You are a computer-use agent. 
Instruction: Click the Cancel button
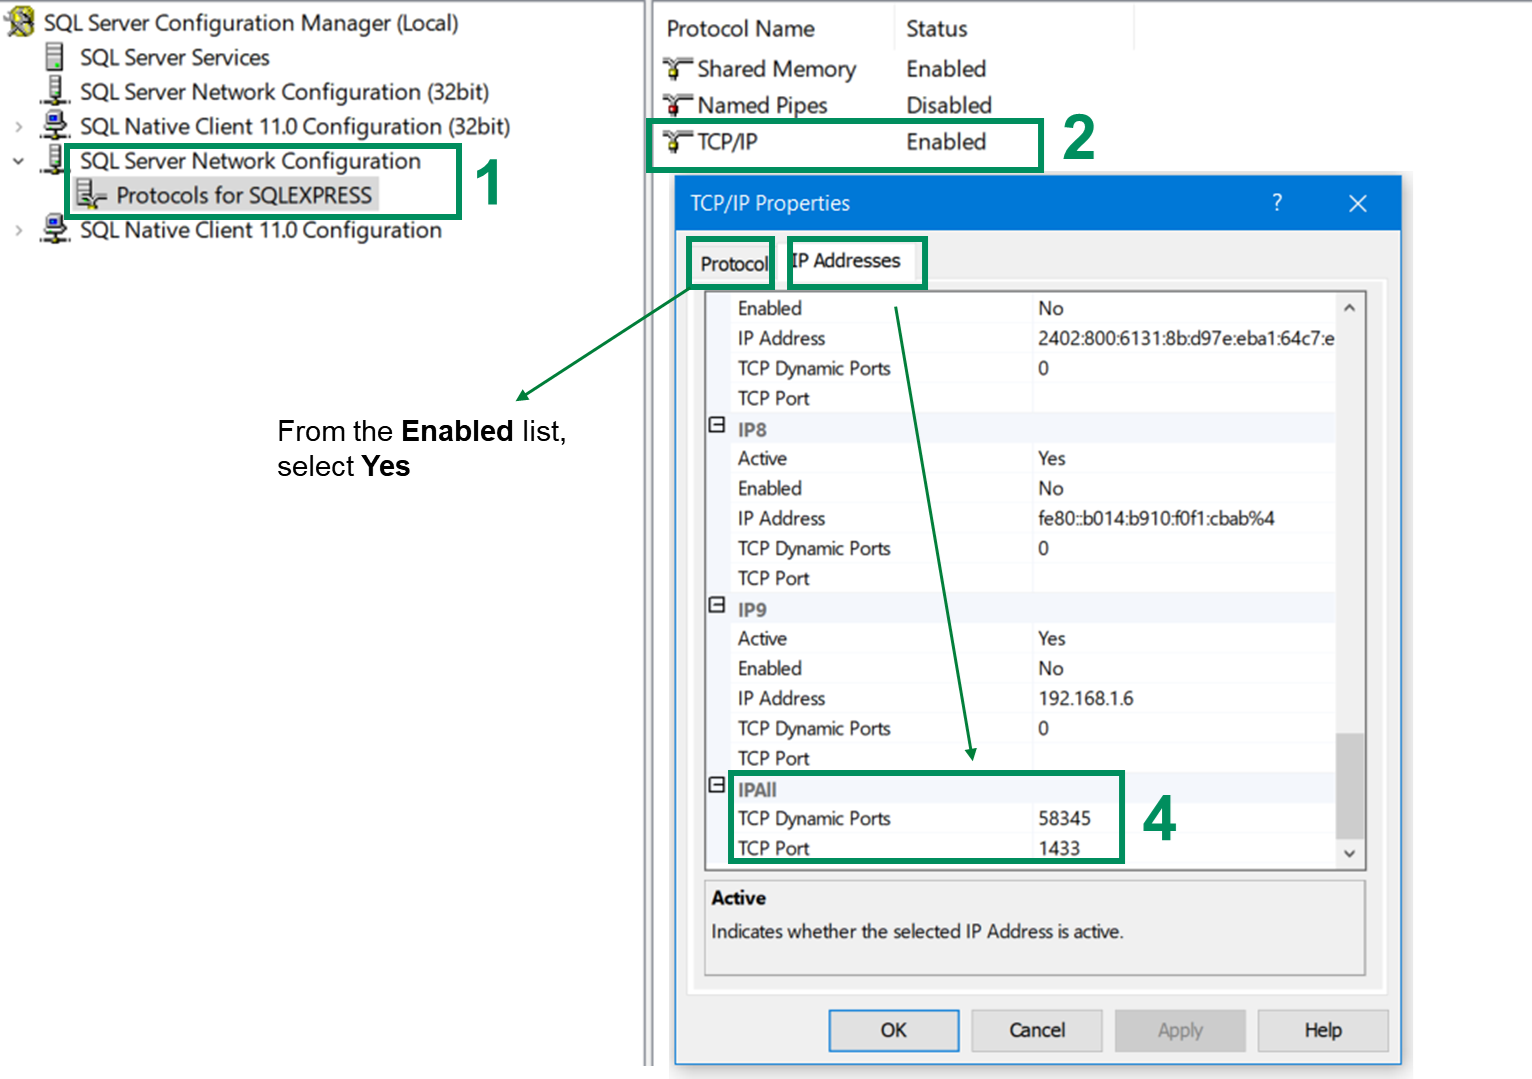click(1037, 1030)
